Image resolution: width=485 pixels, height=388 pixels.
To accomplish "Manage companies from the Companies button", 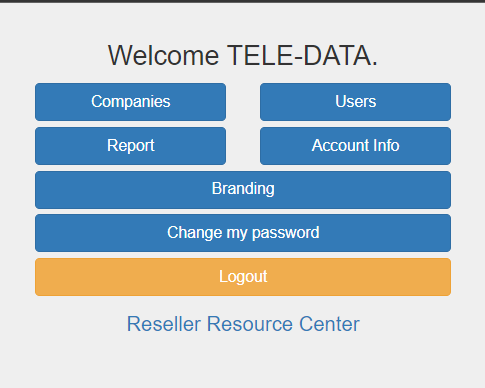I will [130, 102].
